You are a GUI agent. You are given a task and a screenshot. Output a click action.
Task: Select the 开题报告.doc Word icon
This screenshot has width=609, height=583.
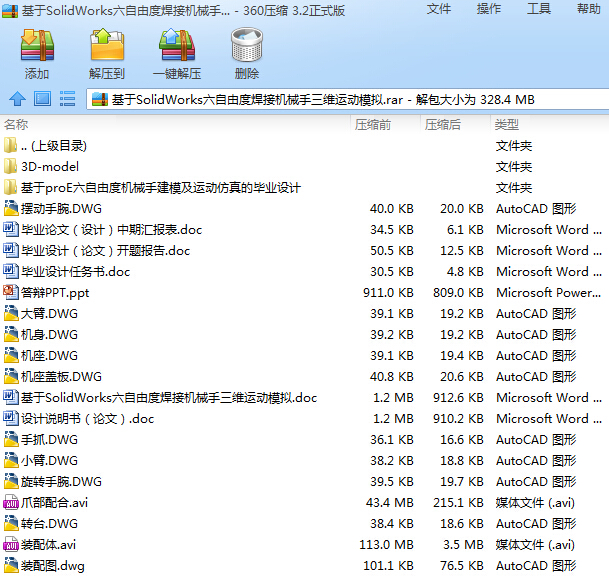pyautogui.click(x=11, y=250)
